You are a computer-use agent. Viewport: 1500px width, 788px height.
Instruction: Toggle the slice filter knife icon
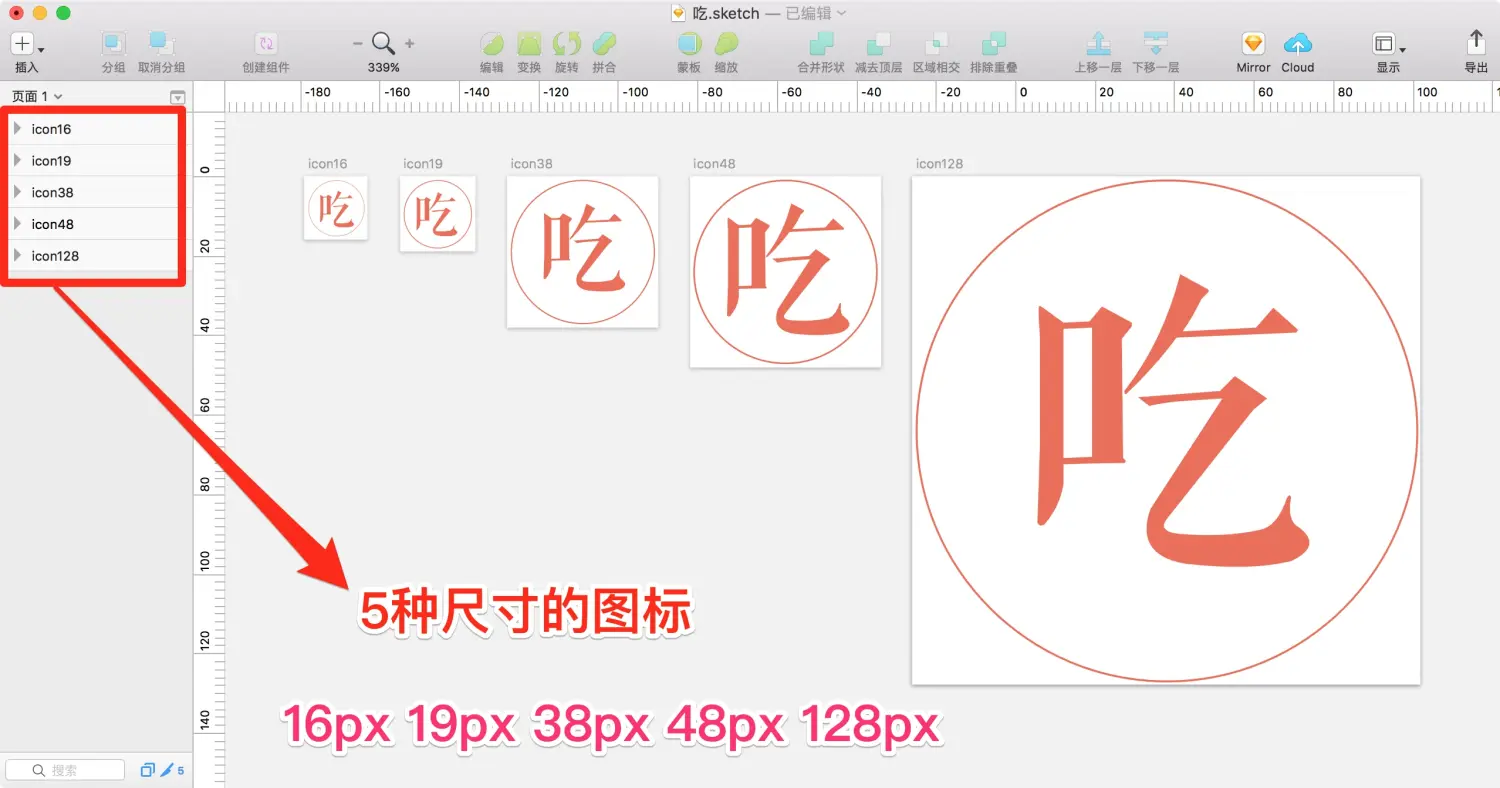point(168,770)
